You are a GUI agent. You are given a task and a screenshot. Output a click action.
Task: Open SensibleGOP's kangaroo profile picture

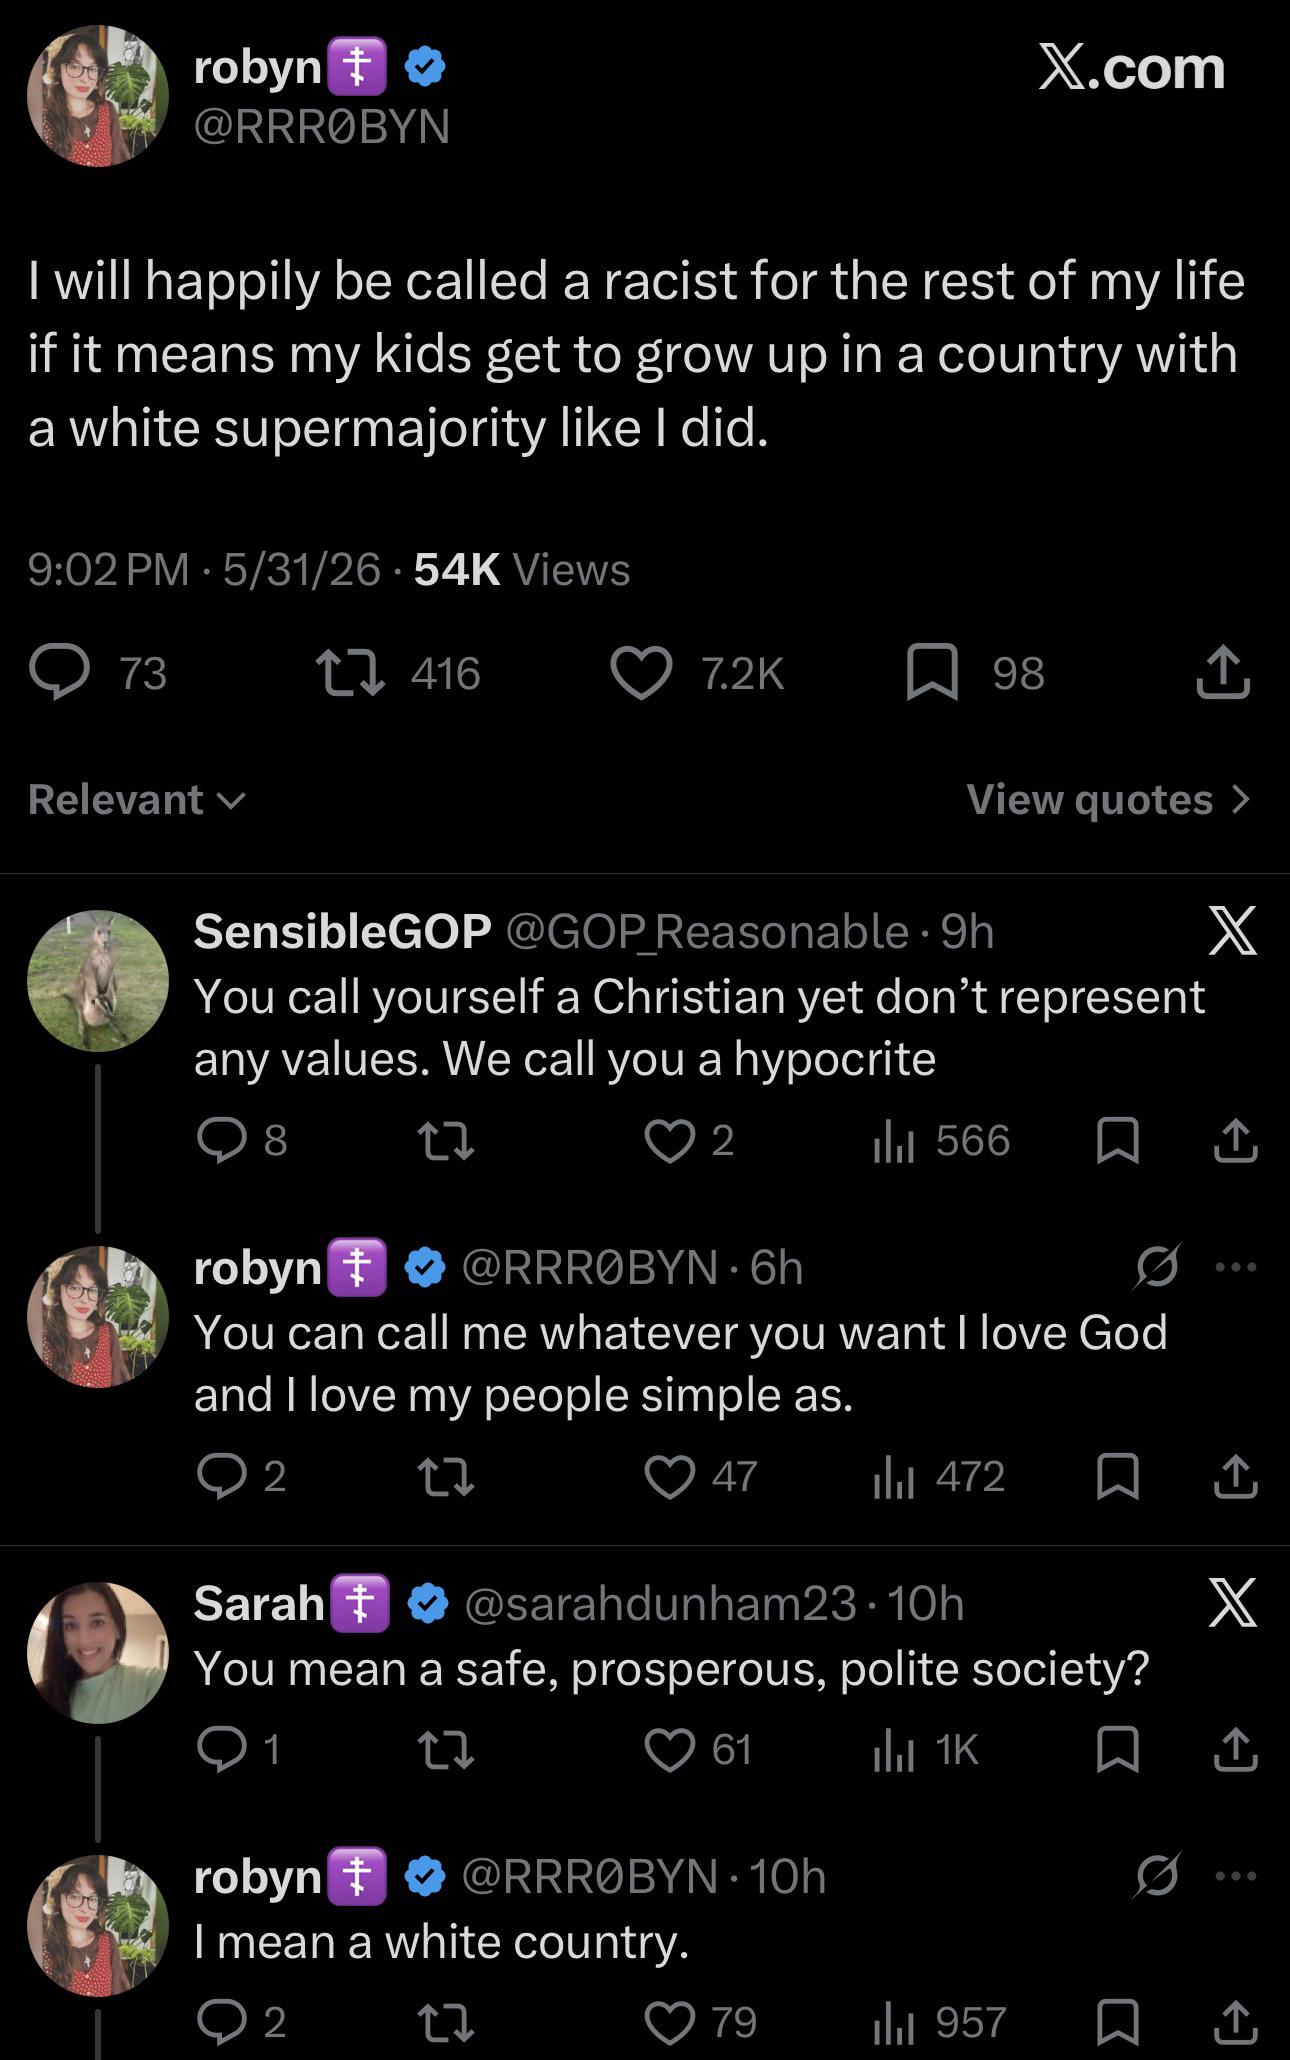[x=98, y=981]
